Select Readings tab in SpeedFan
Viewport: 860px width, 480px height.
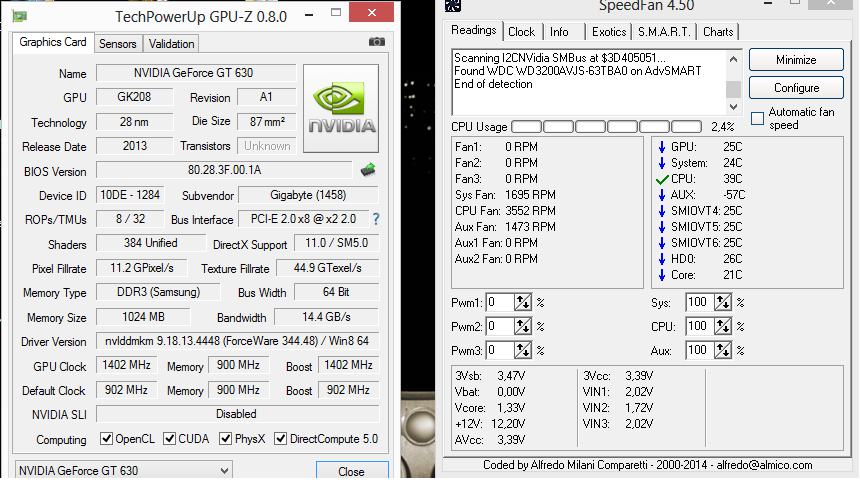(x=473, y=30)
